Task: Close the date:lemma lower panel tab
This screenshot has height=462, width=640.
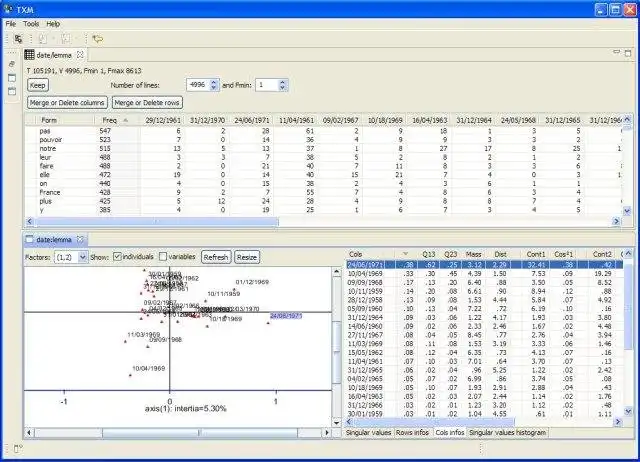Action: (x=82, y=240)
